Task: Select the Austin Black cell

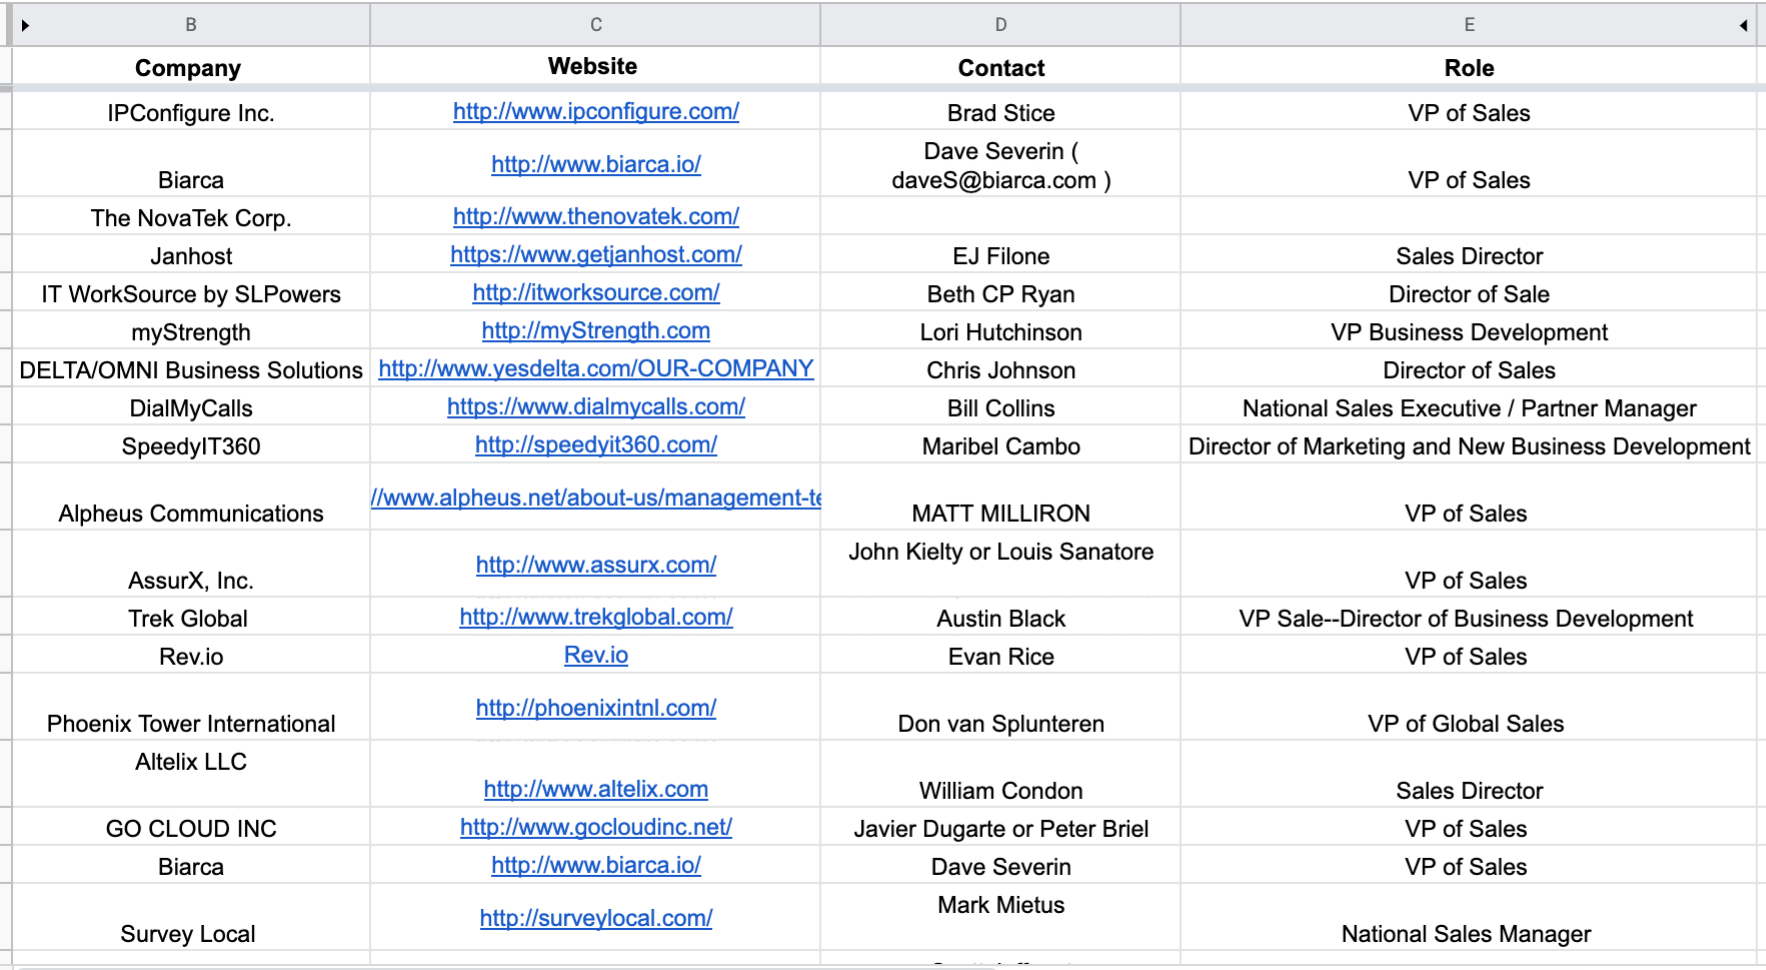Action: (1001, 617)
